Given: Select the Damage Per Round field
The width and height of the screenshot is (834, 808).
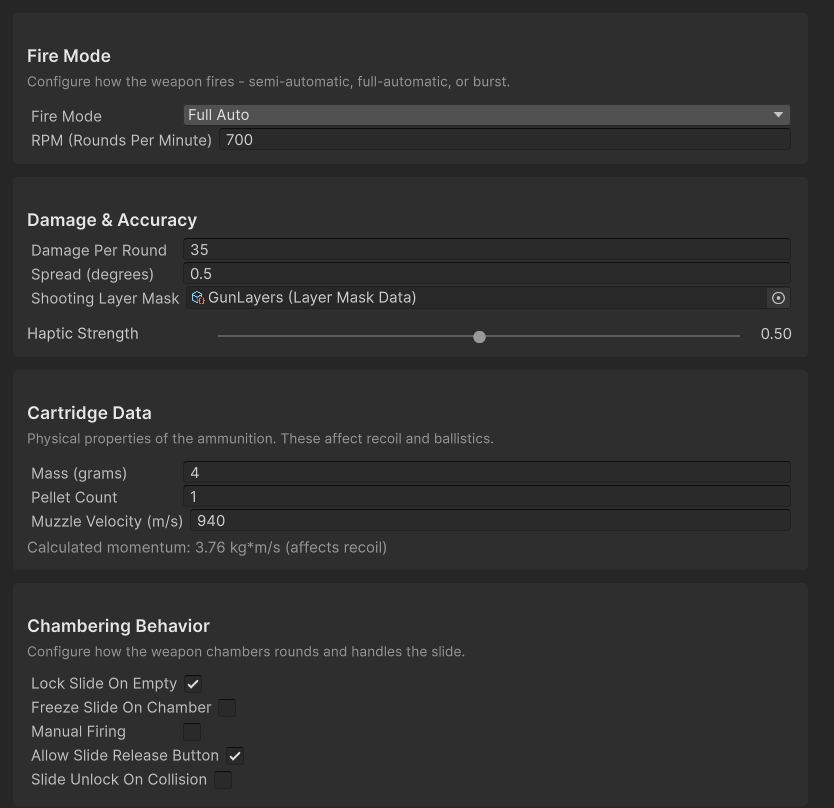Looking at the screenshot, I should point(486,250).
